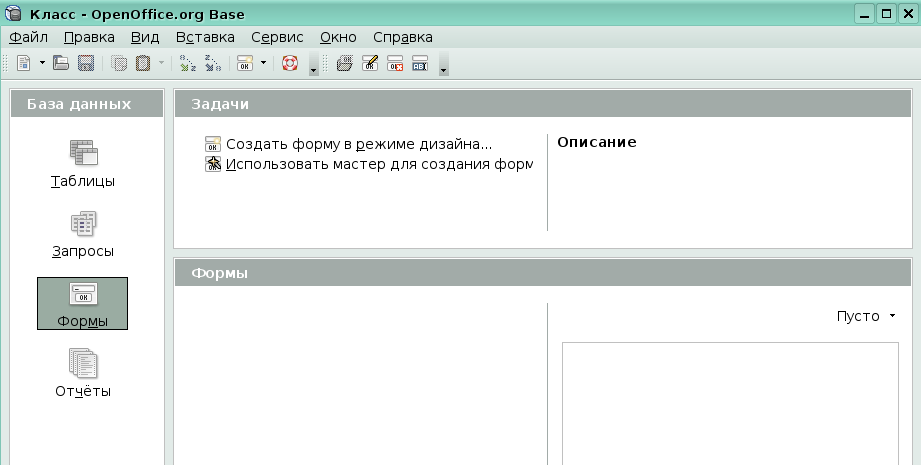The image size is (921, 465).
Task: Save the database with the floppy icon
Action: (x=86, y=63)
